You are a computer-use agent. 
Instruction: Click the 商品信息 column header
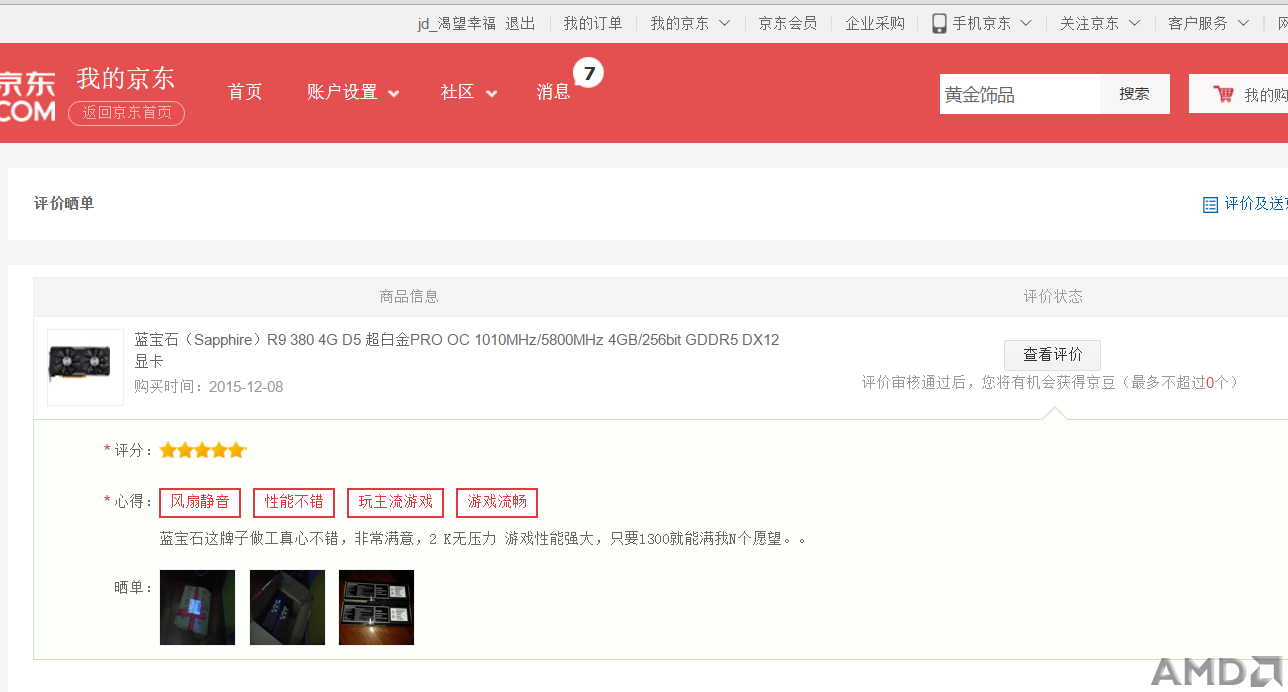tap(409, 297)
